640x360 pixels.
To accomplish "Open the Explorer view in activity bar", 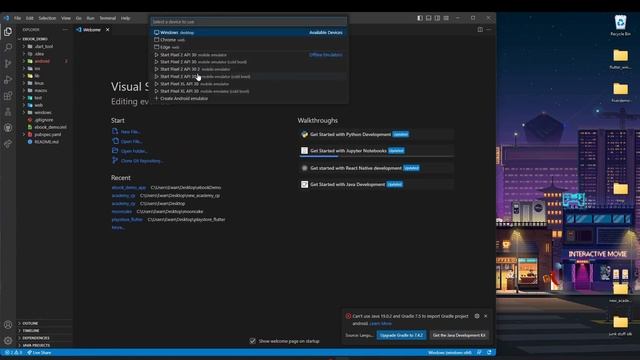I will coord(8,31).
